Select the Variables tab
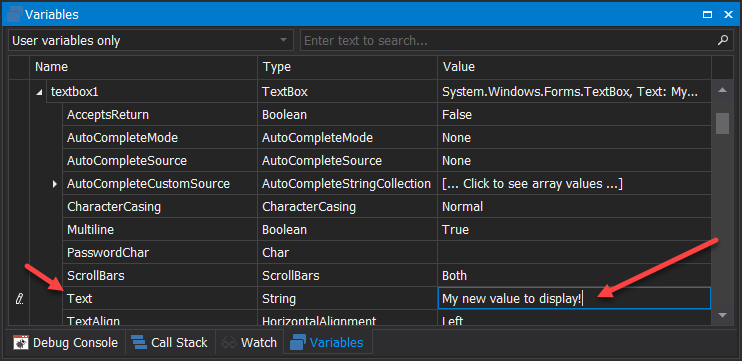Viewport: 742px width, 361px height. (328, 342)
